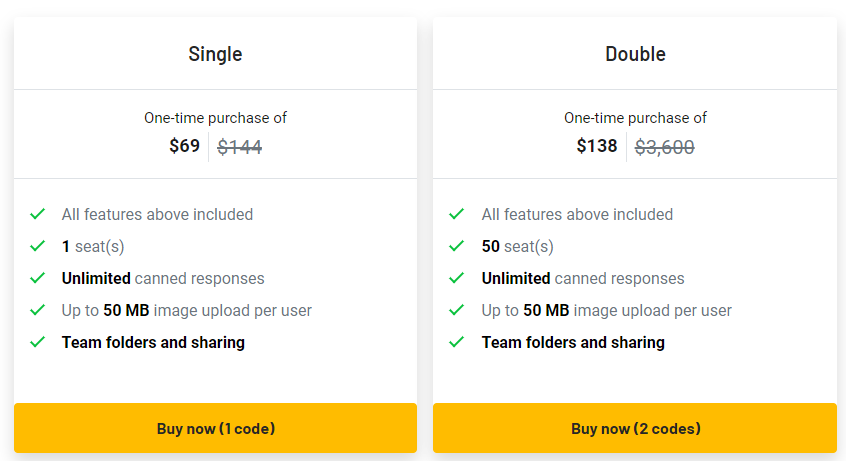Click the Buy now (2 codes) button

(635, 428)
